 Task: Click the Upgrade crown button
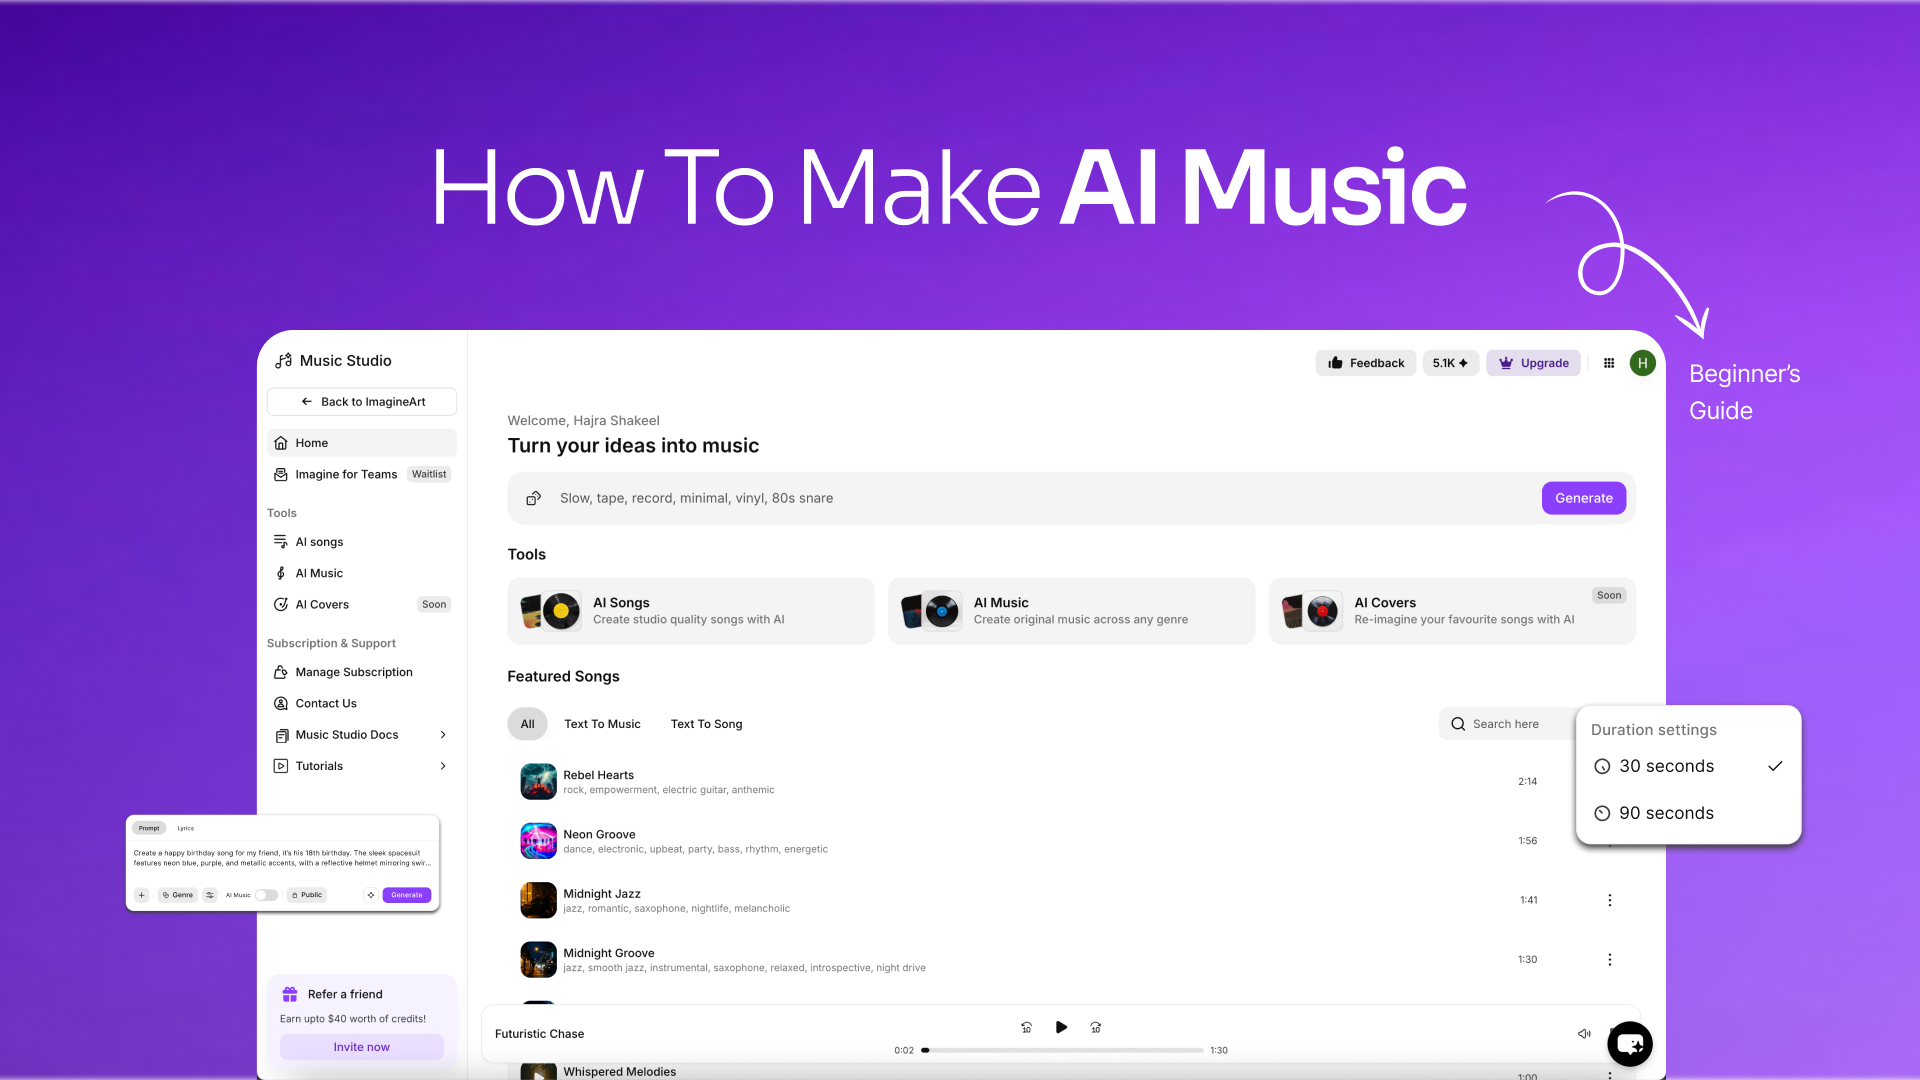(1533, 363)
